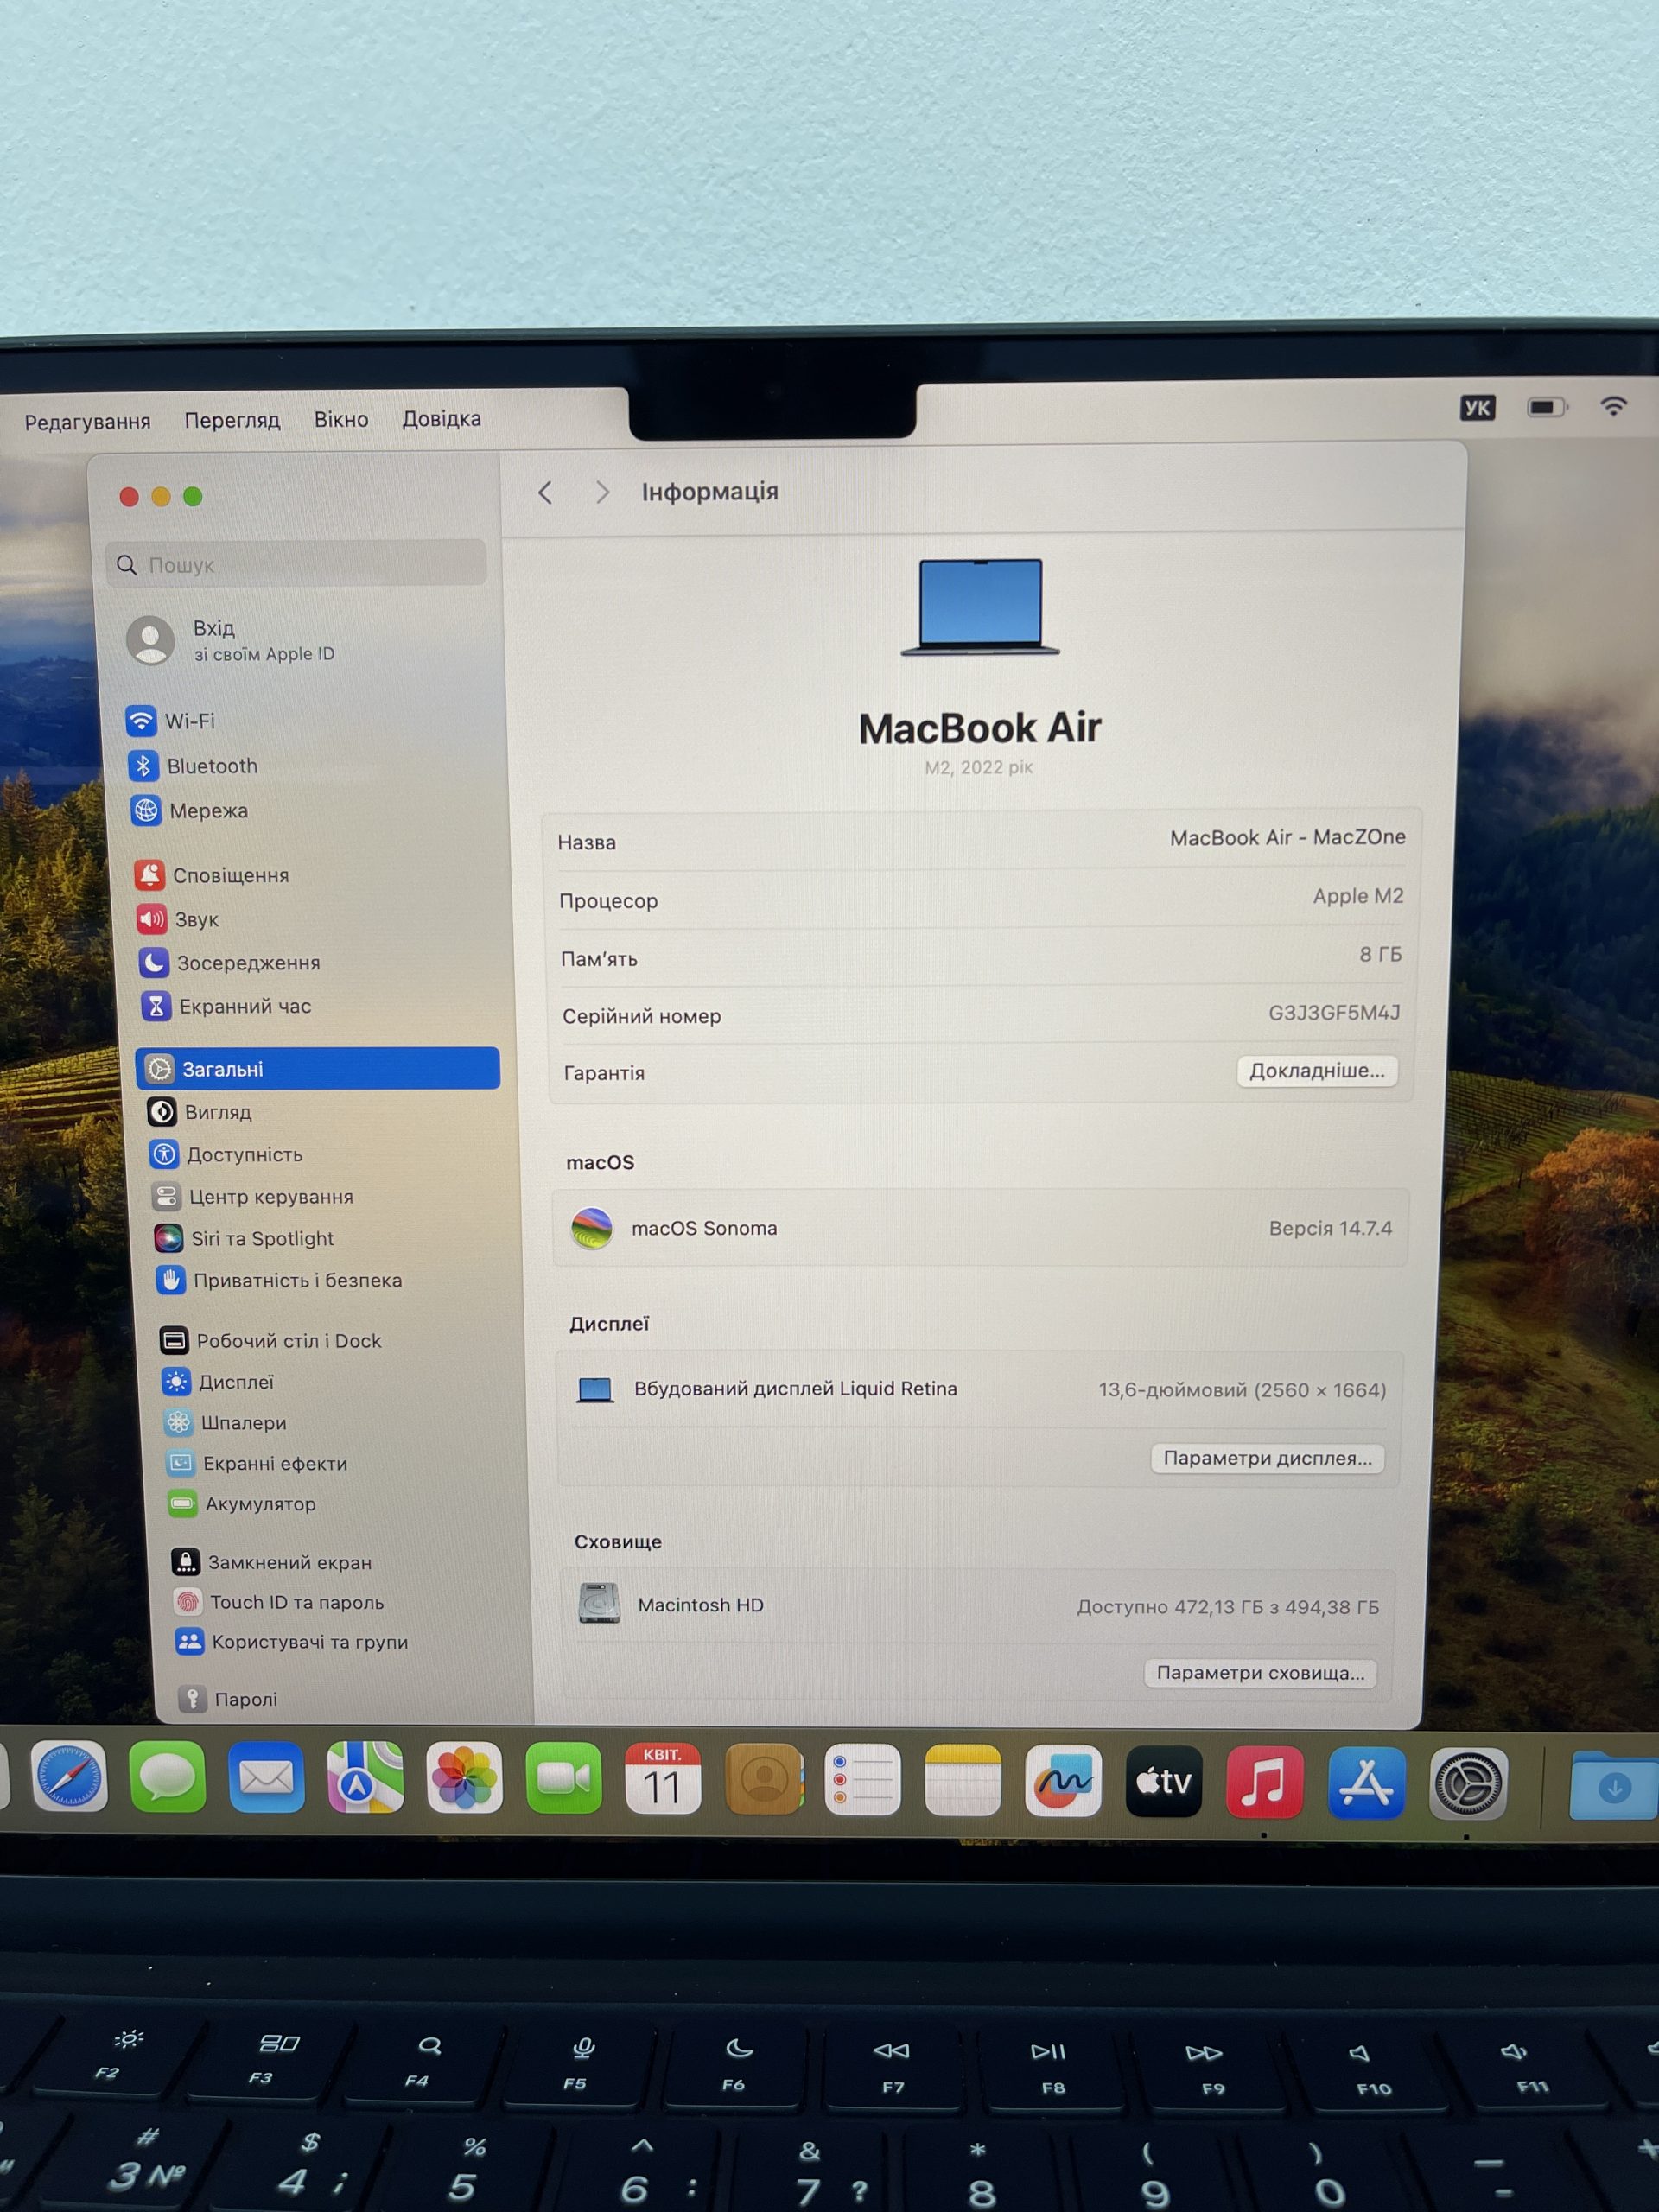Open Мережа network settings
This screenshot has width=1659, height=2212.
190,811
